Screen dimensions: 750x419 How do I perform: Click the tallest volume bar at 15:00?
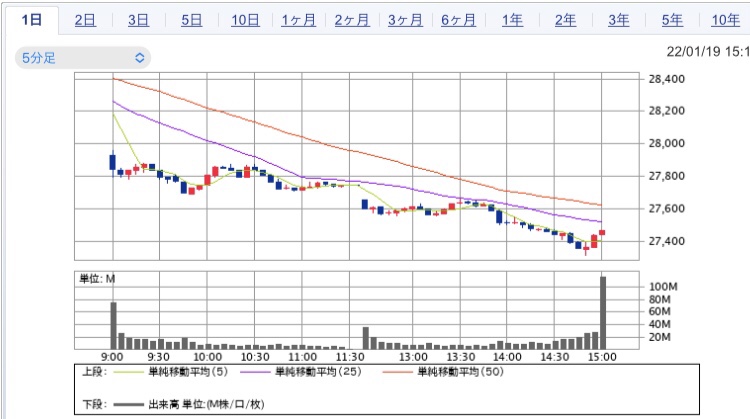pyautogui.click(x=603, y=313)
